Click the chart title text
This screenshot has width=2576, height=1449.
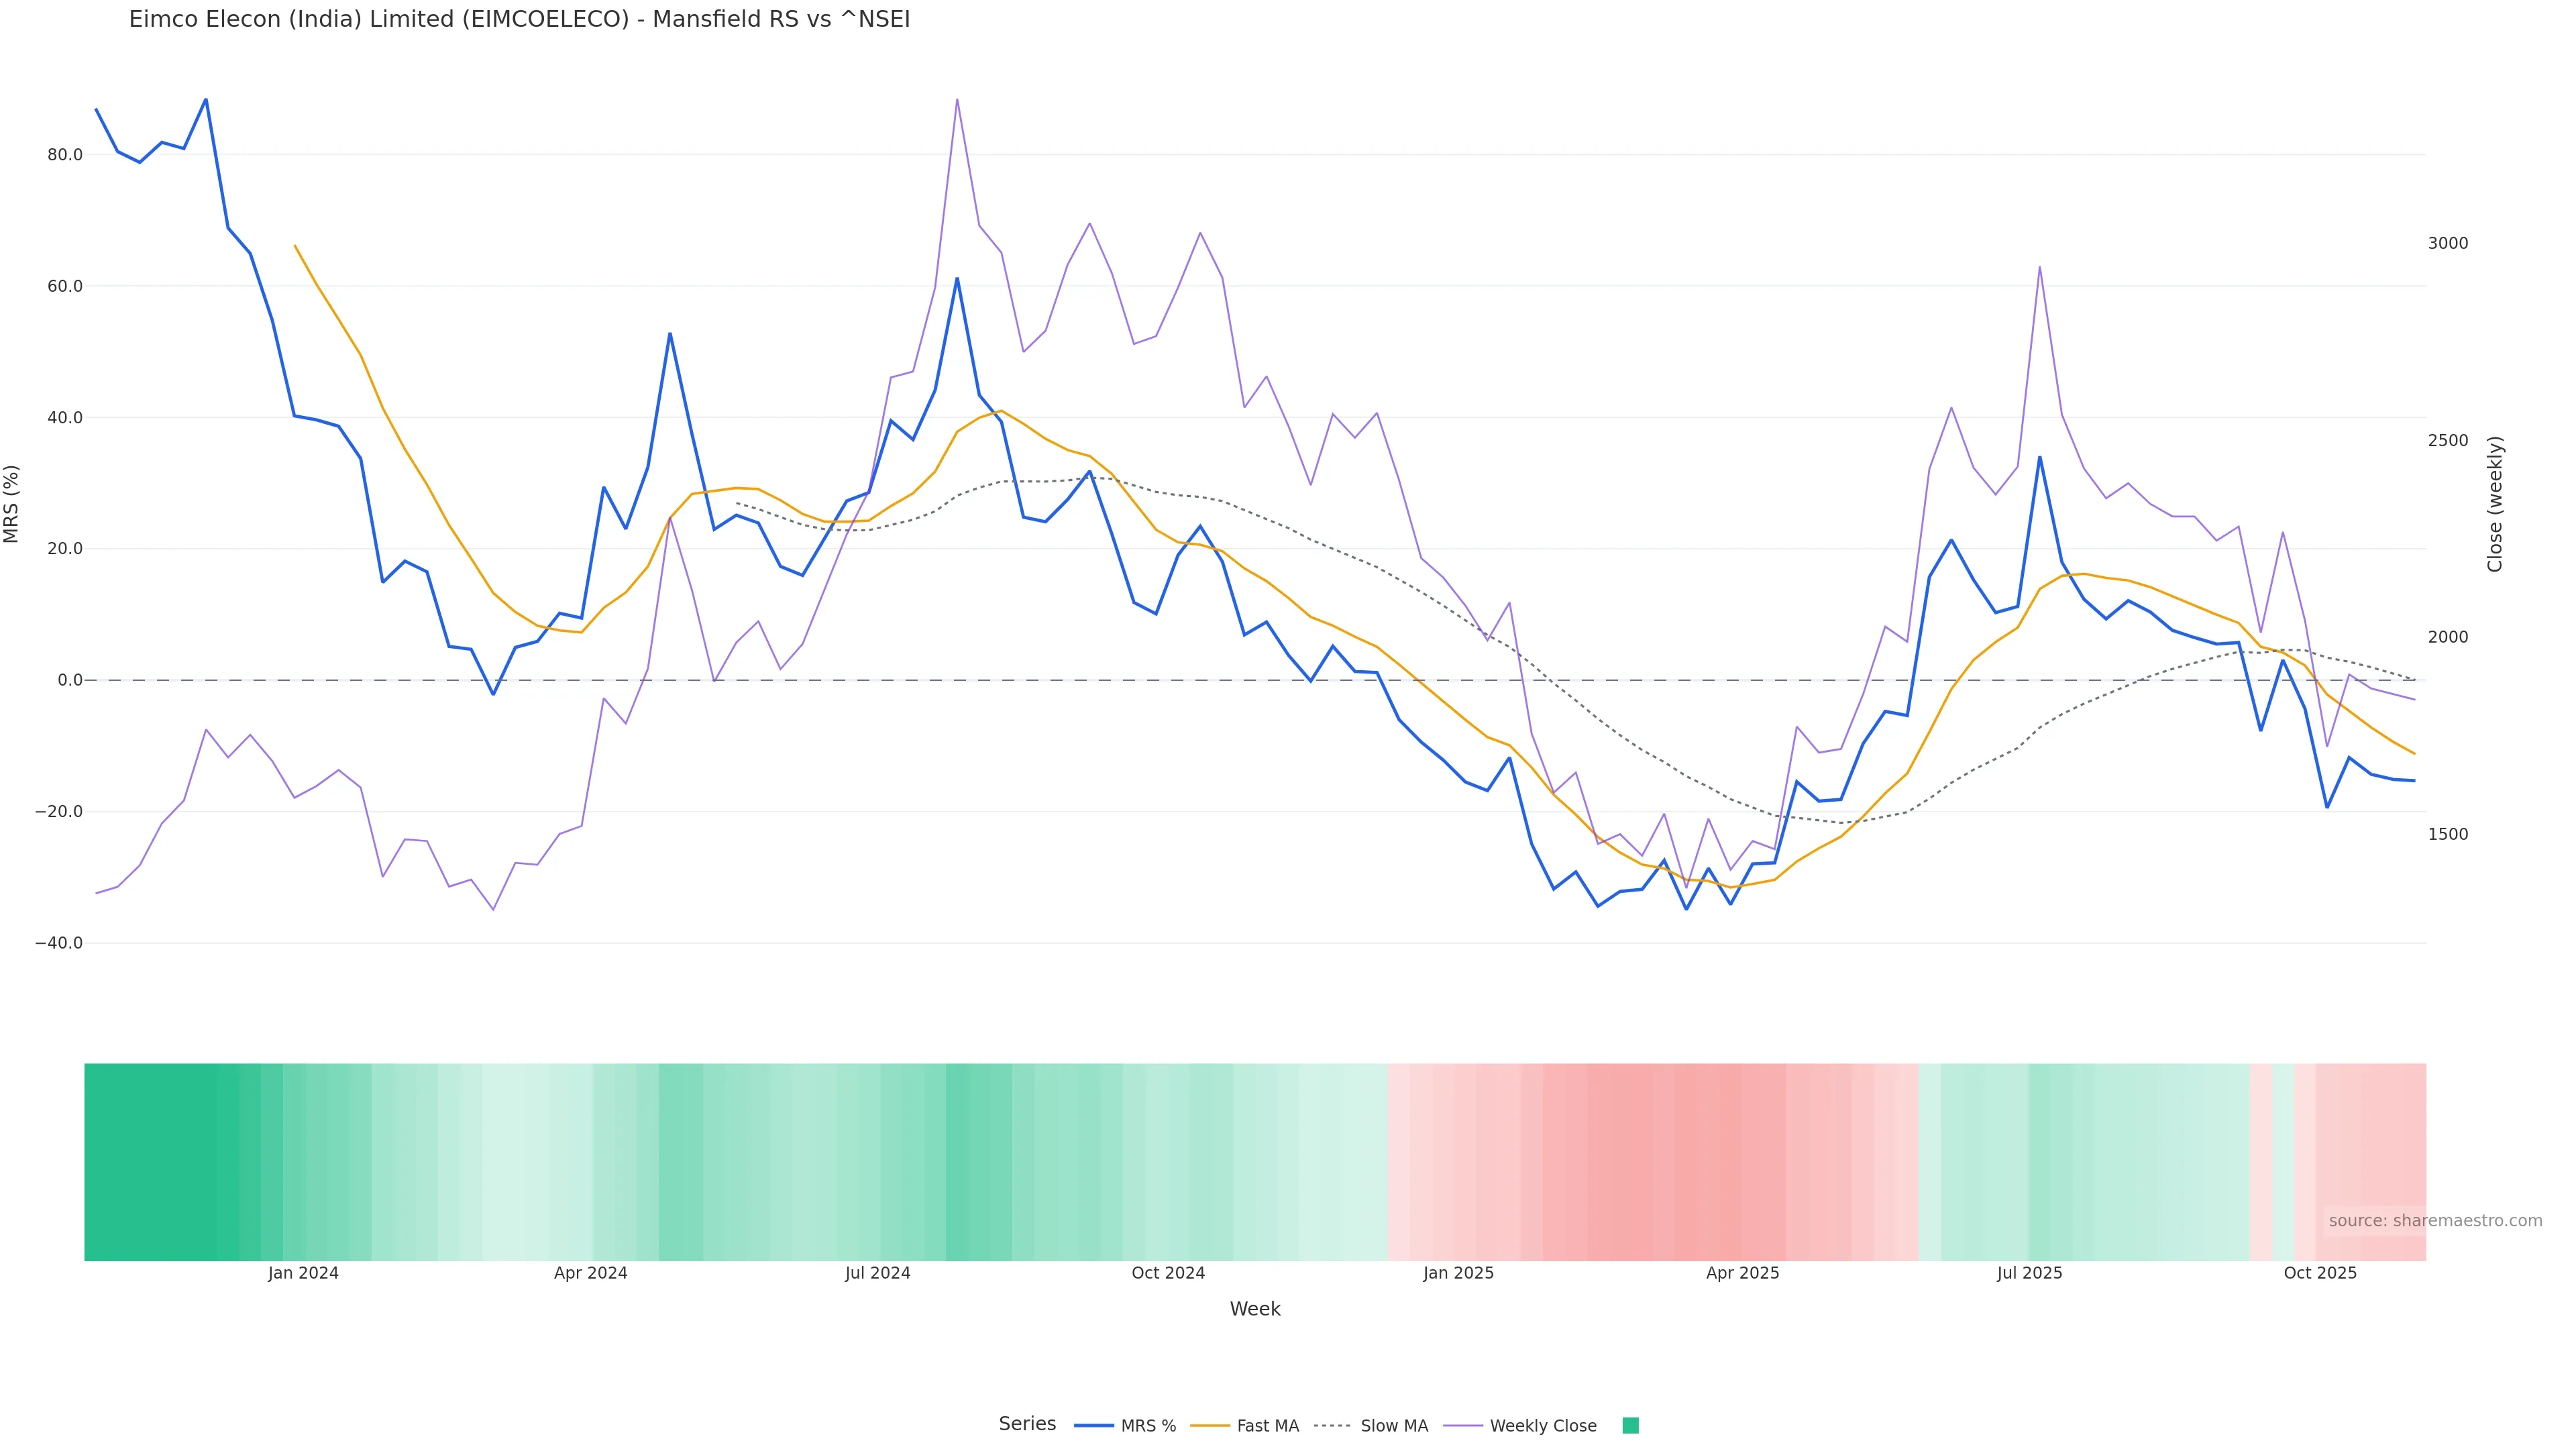(519, 20)
